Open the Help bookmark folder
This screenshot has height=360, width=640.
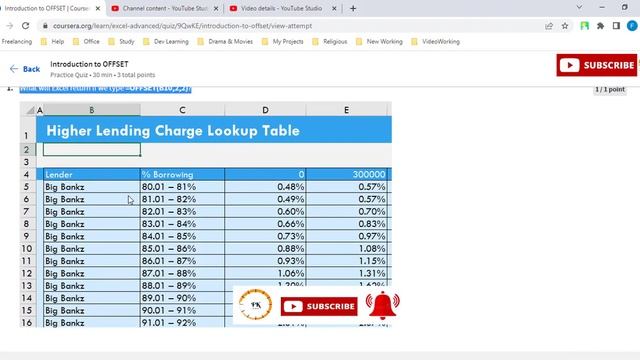[52, 42]
